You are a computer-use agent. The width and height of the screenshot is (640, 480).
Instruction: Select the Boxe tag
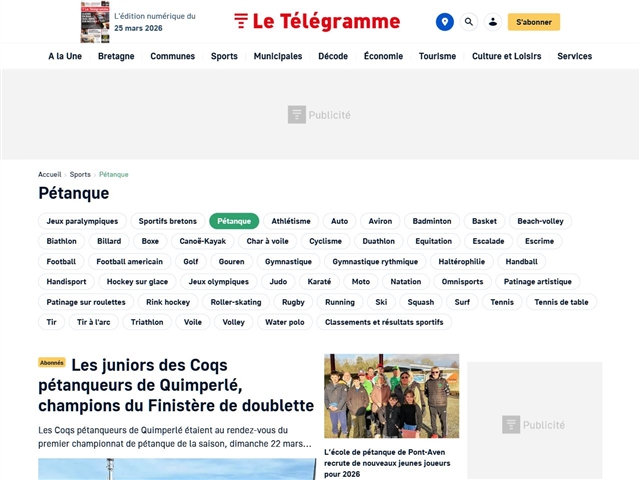click(x=150, y=241)
